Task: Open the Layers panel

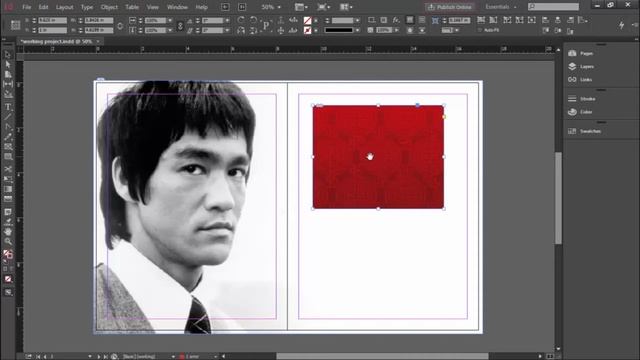Action: pos(581,67)
